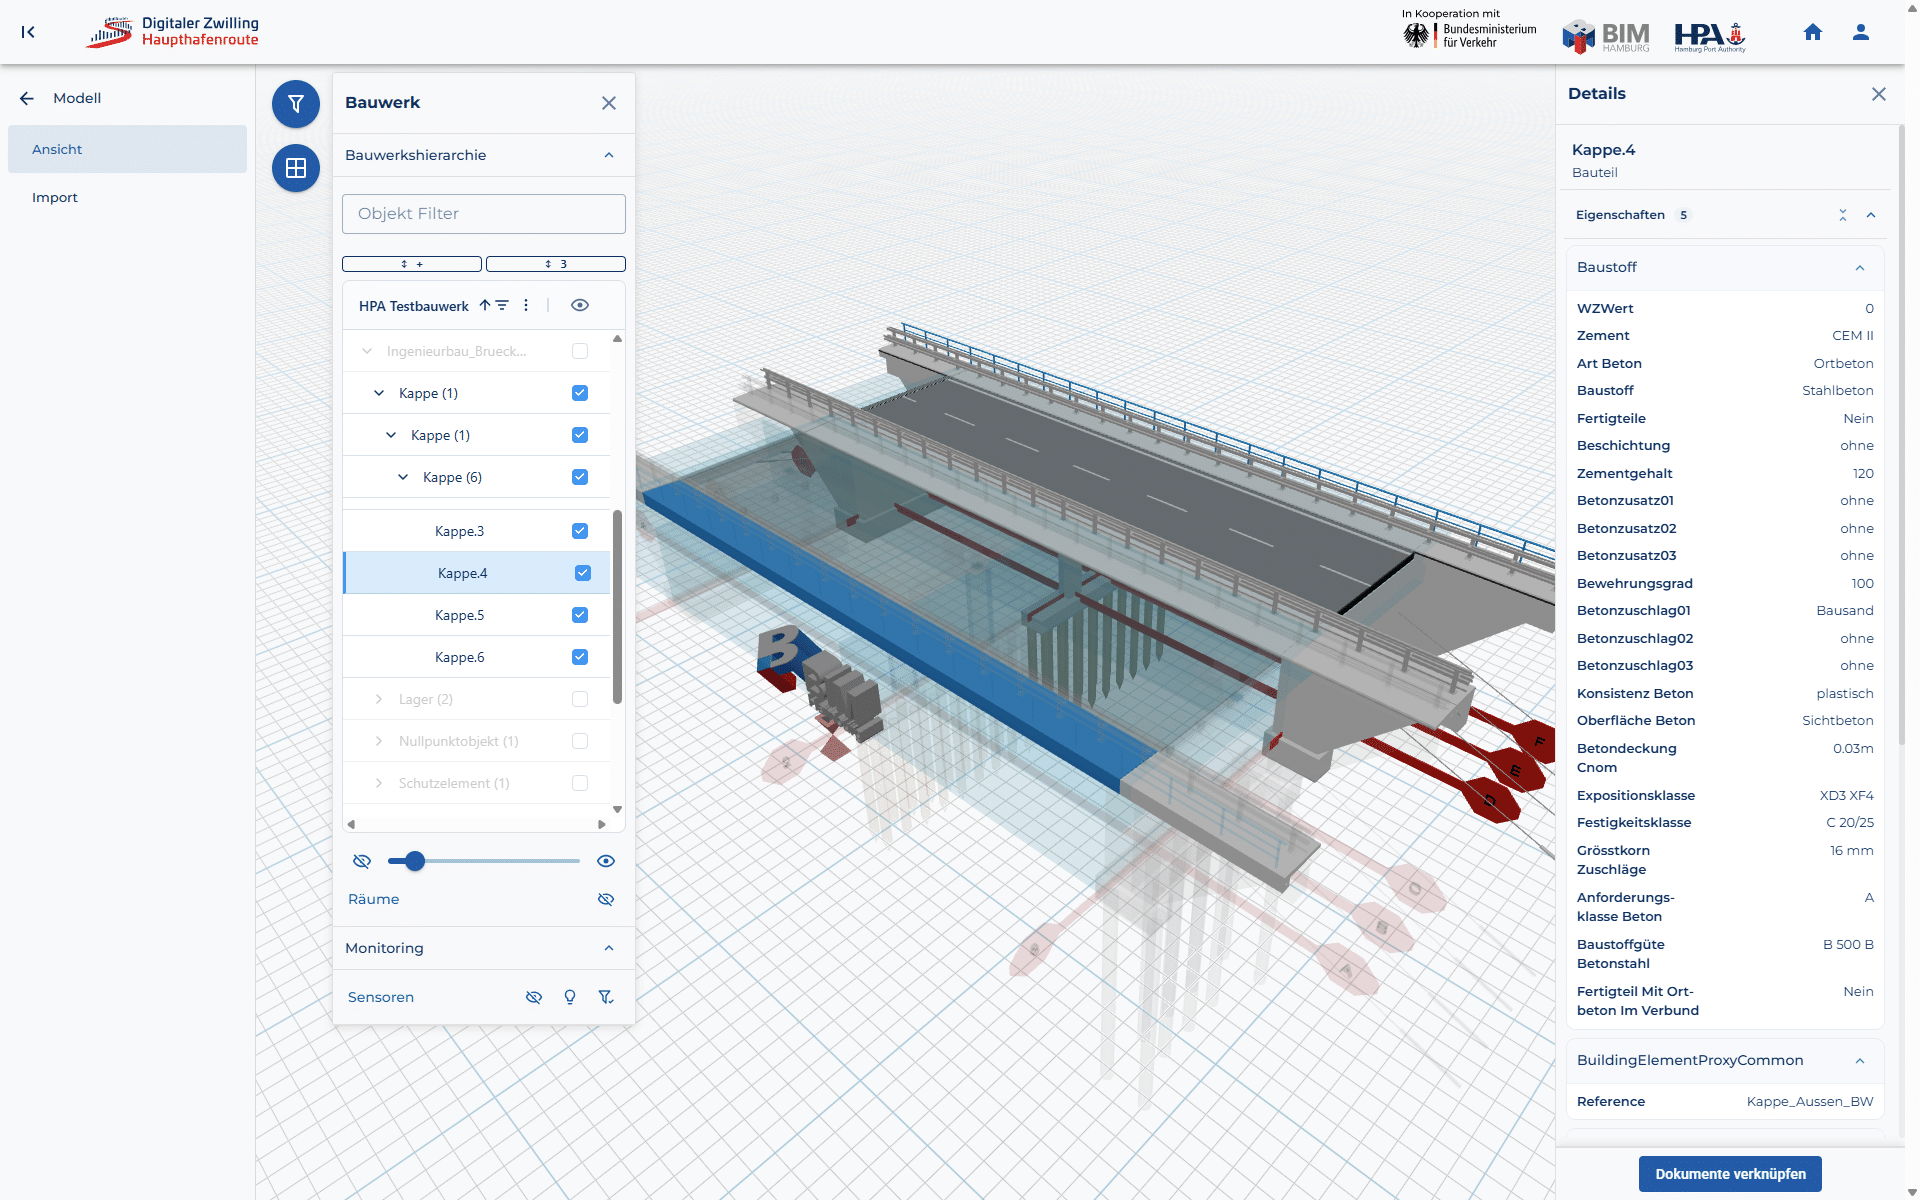
Task: Click the eye icon right of the transparency slider
Action: tap(606, 861)
